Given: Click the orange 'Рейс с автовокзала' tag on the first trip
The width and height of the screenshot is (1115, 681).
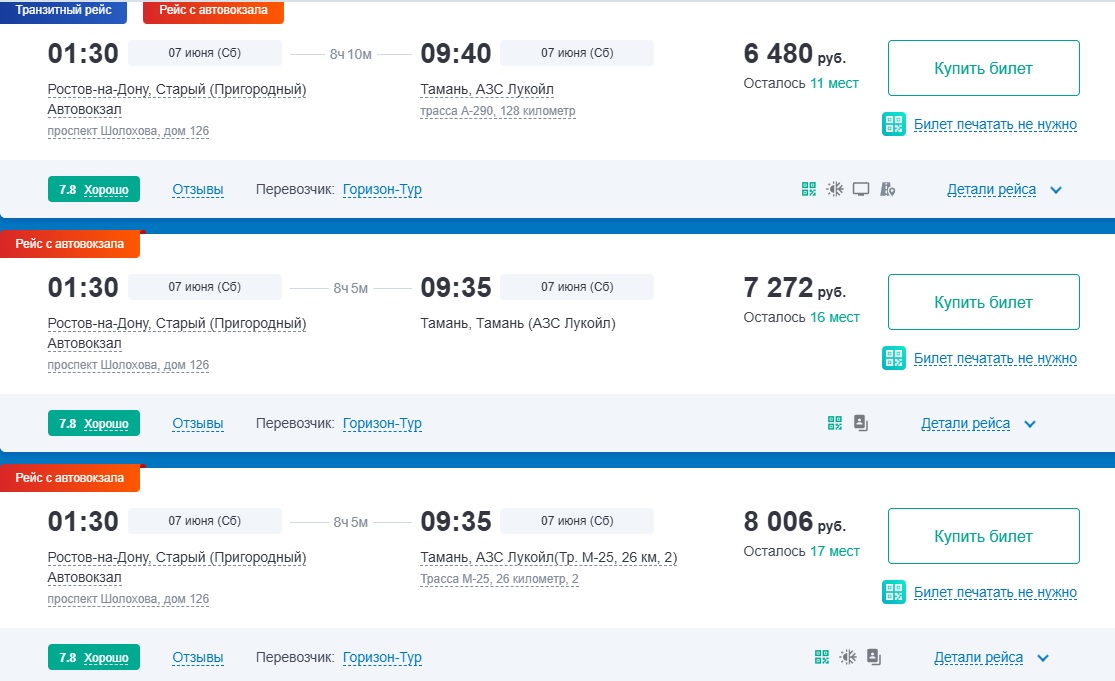Looking at the screenshot, I should (x=213, y=11).
